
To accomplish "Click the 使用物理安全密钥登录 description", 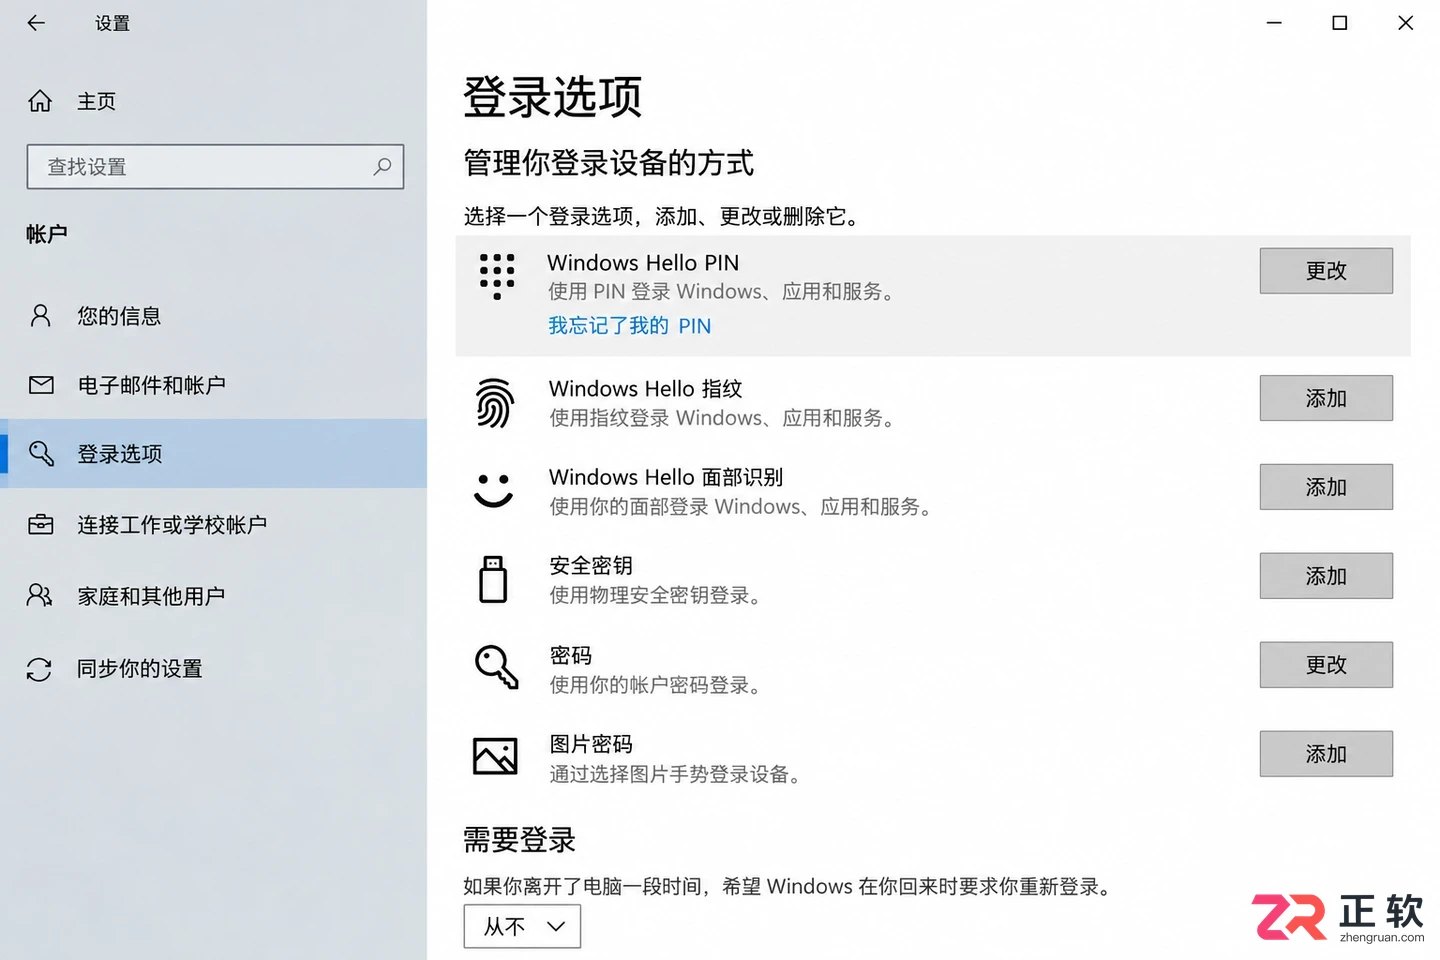I will (x=655, y=596).
